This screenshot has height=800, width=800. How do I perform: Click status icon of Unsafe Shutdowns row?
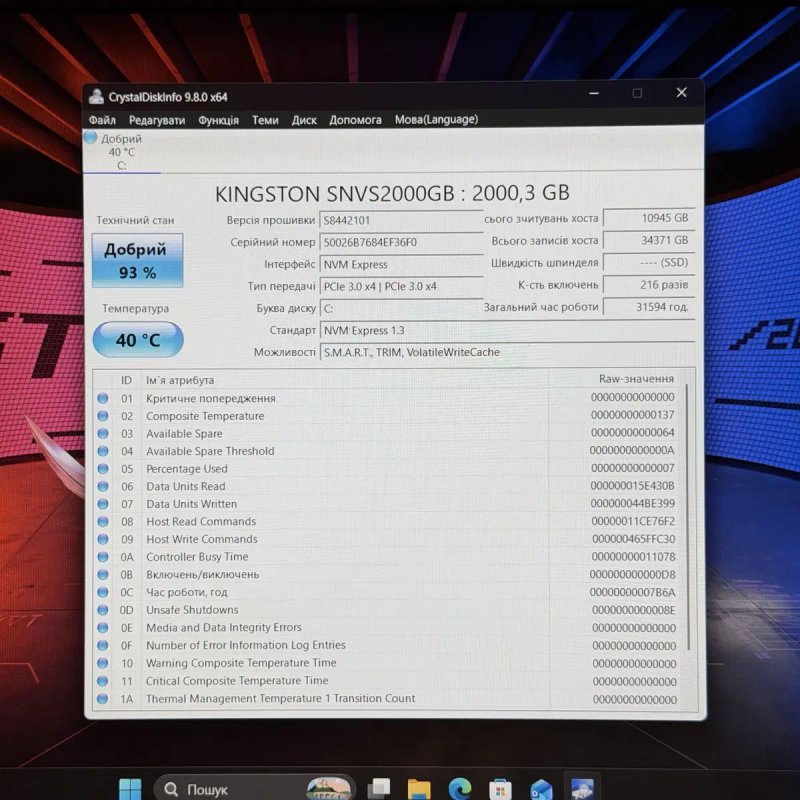(103, 610)
